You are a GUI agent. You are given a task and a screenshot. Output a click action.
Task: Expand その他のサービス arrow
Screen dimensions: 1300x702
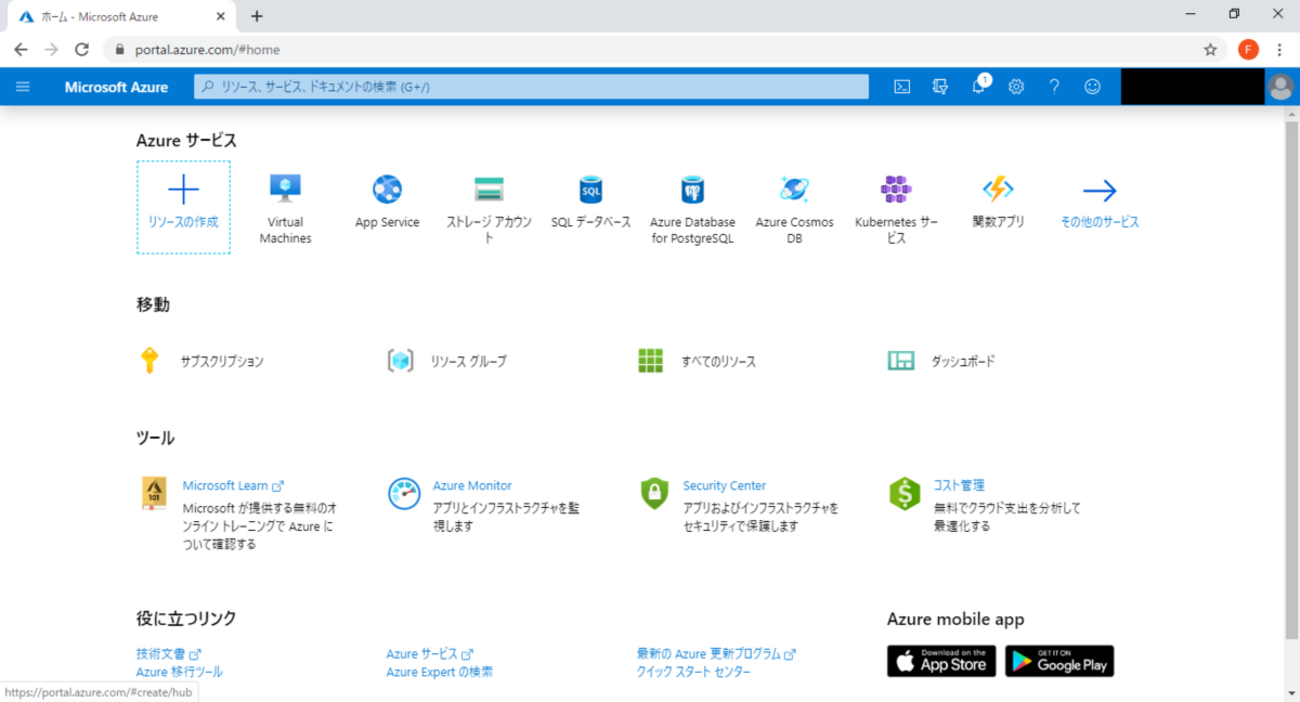click(1099, 191)
